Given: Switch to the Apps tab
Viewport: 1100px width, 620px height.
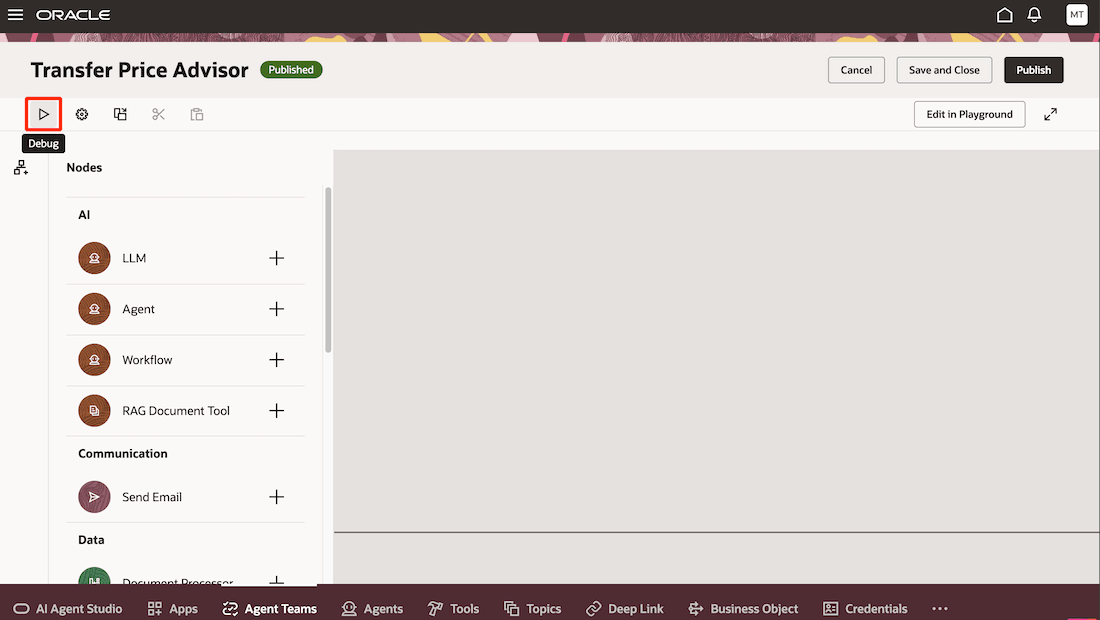Looking at the screenshot, I should 173,609.
